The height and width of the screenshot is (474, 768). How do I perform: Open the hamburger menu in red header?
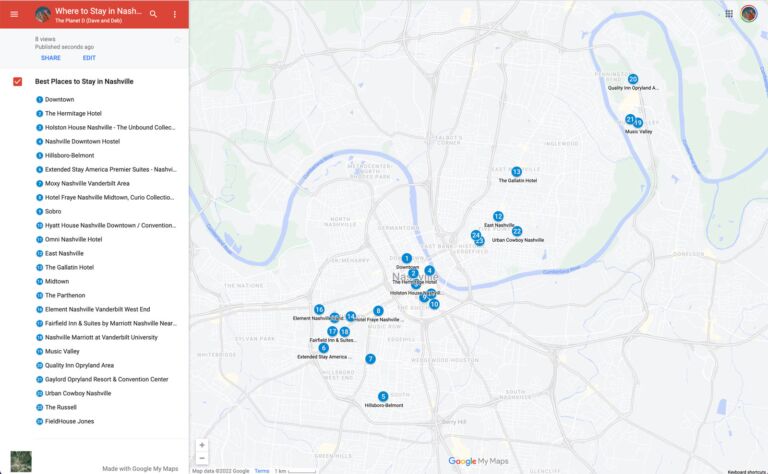tap(14, 14)
